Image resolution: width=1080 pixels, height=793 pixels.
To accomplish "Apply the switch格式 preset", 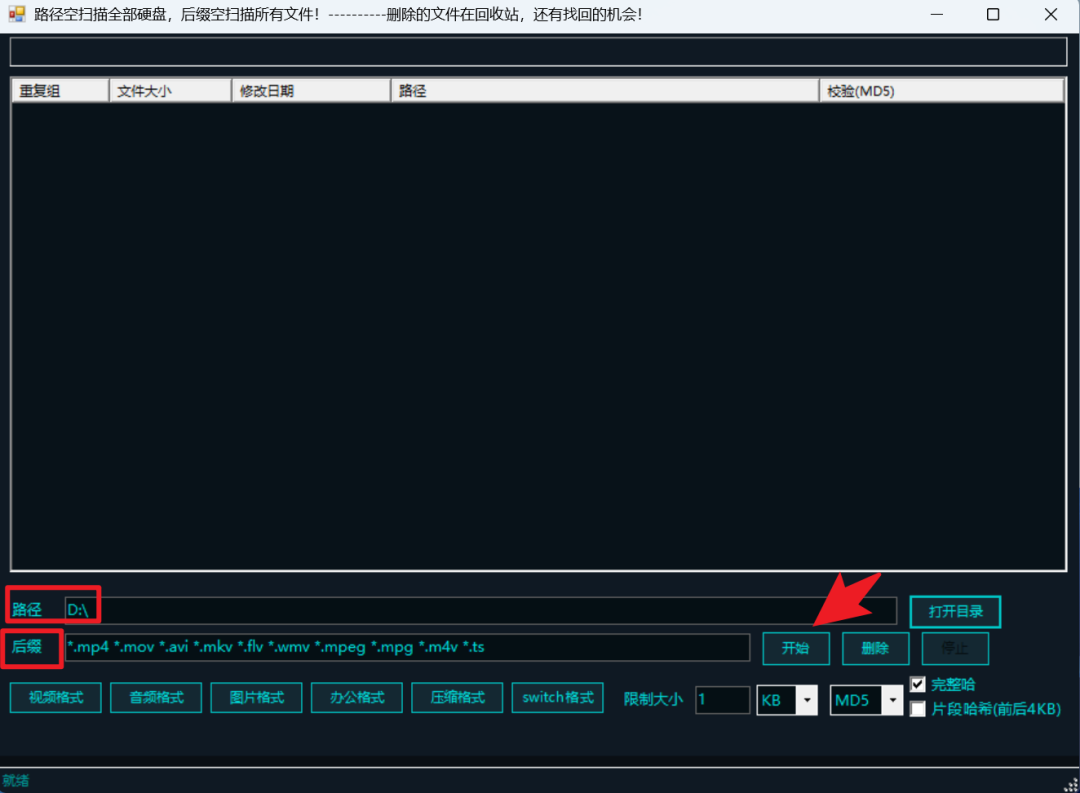I will (558, 698).
